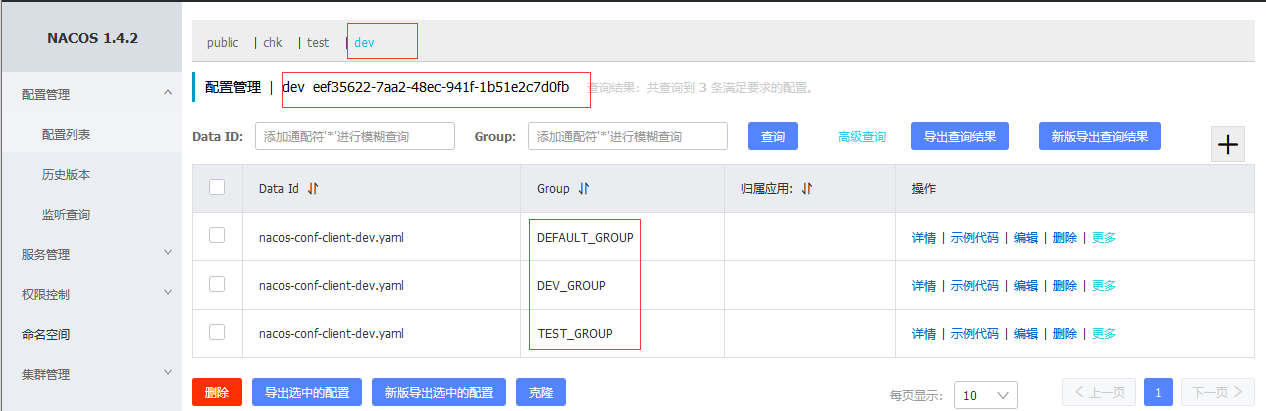The height and width of the screenshot is (411, 1266).
Task: Open the page size dropdown showing 10
Action: click(x=985, y=395)
